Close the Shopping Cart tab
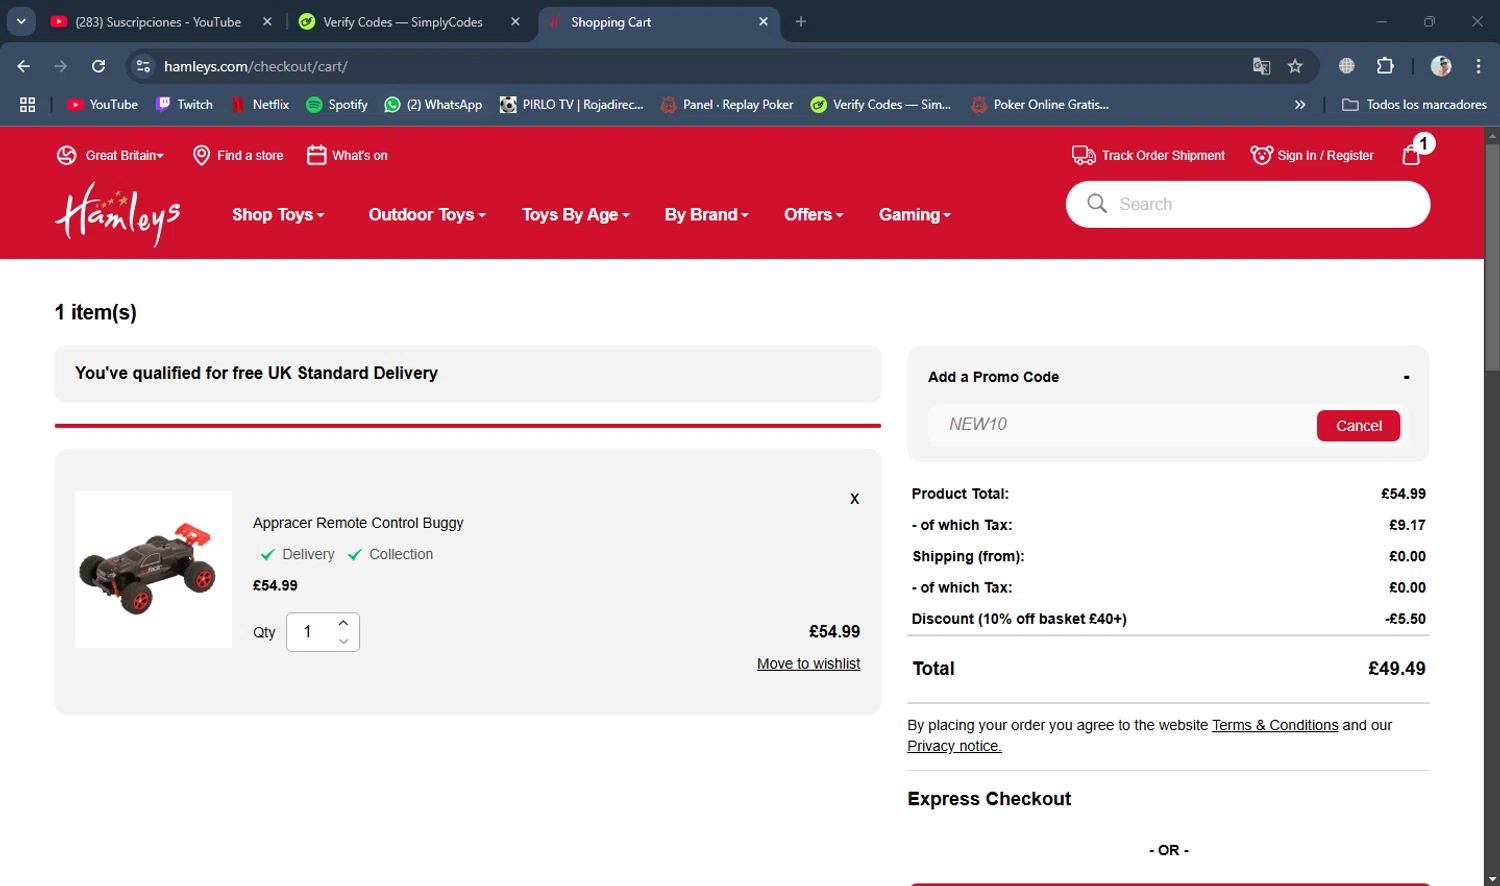1500x886 pixels. click(763, 22)
